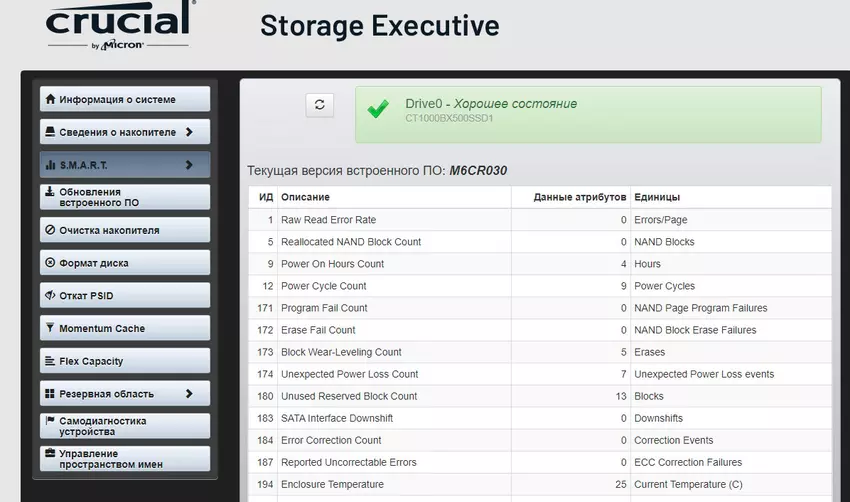Expand the Резервная область arrow
This screenshot has width=850, height=502.
point(189,394)
